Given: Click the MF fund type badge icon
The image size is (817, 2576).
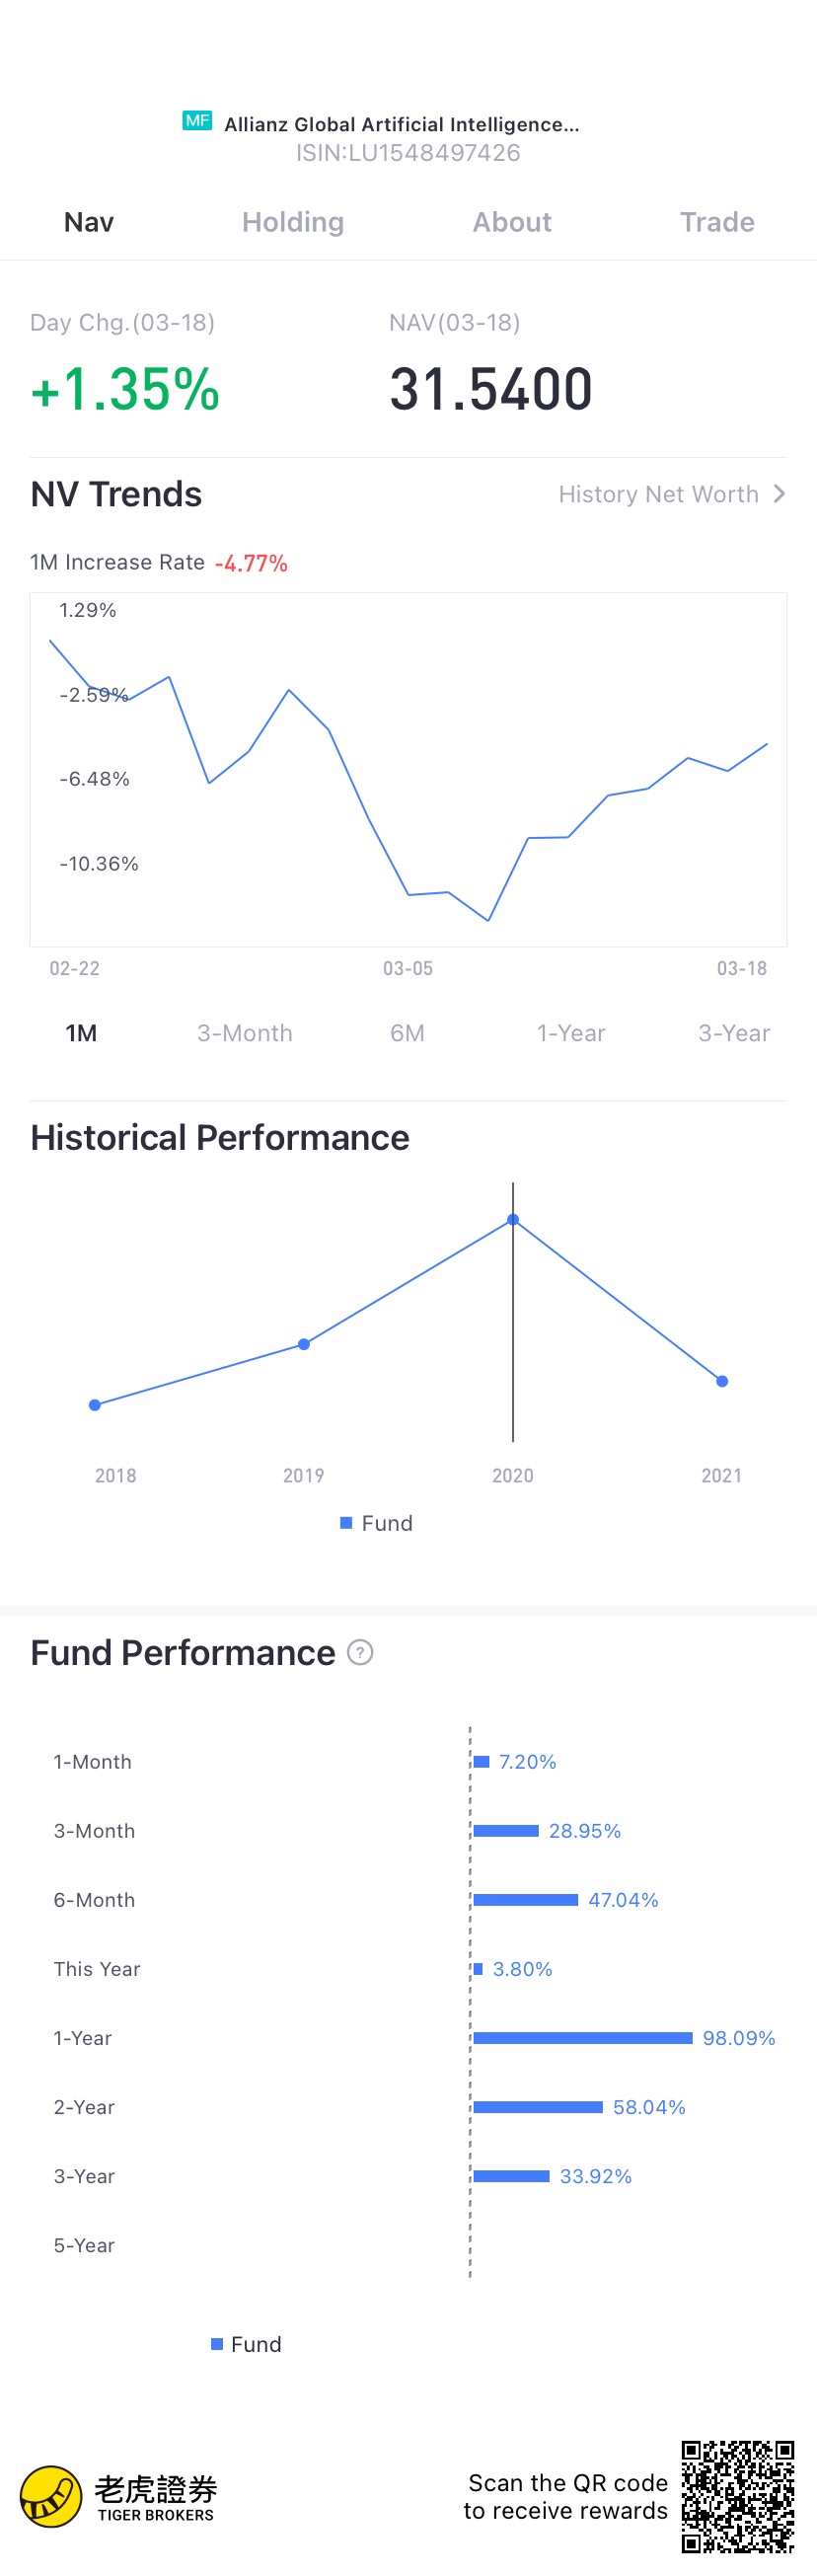Looking at the screenshot, I should click(x=197, y=121).
